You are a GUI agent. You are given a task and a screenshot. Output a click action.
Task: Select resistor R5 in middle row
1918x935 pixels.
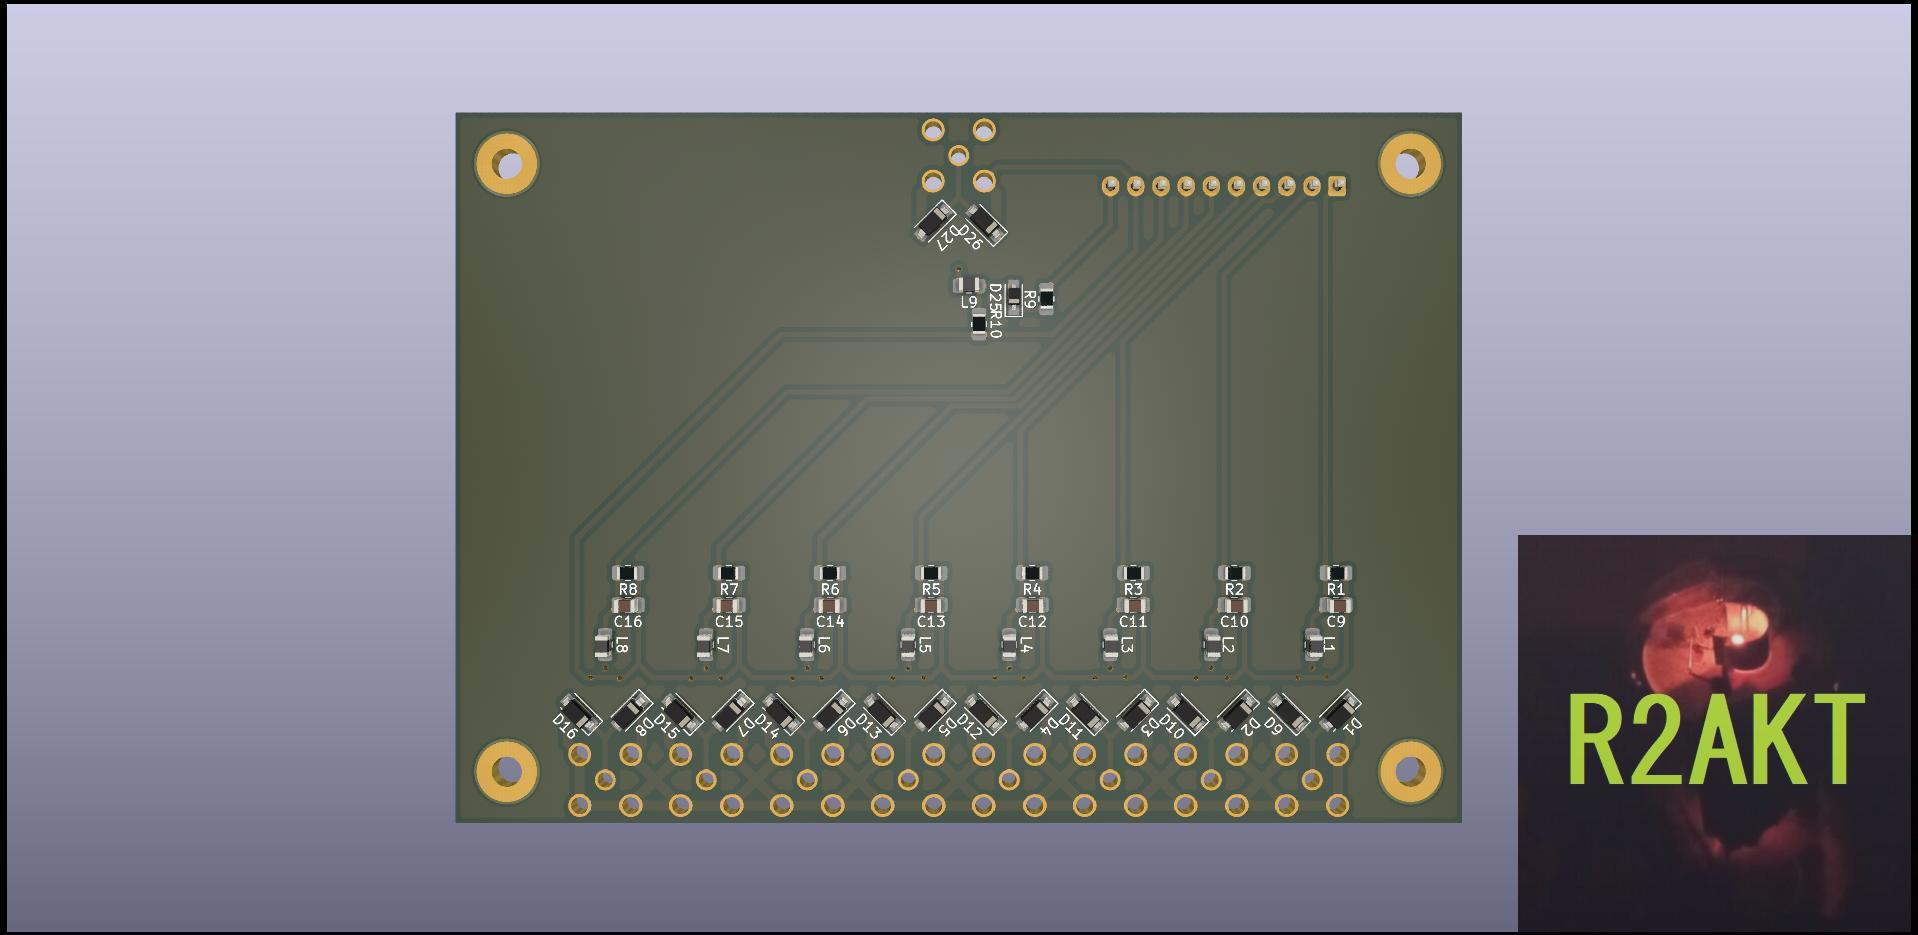930,573
